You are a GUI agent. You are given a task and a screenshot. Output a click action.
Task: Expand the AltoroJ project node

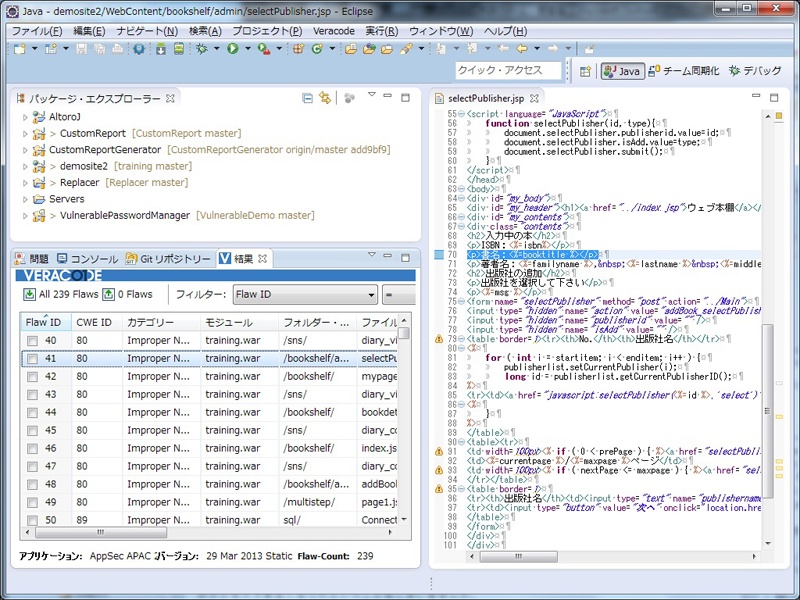click(25, 117)
